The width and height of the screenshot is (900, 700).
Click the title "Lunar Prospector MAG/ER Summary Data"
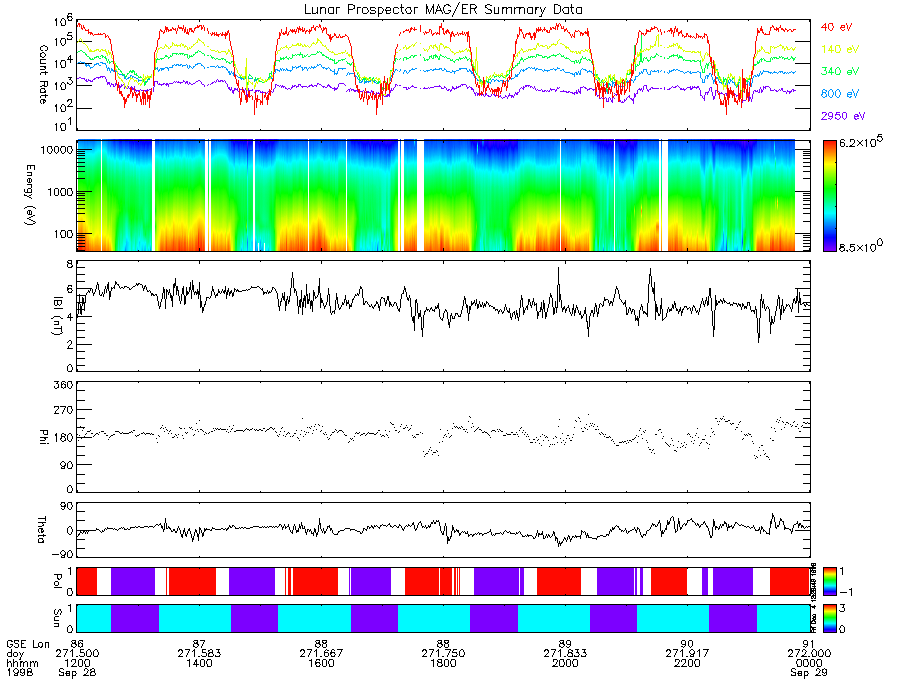tap(443, 9)
